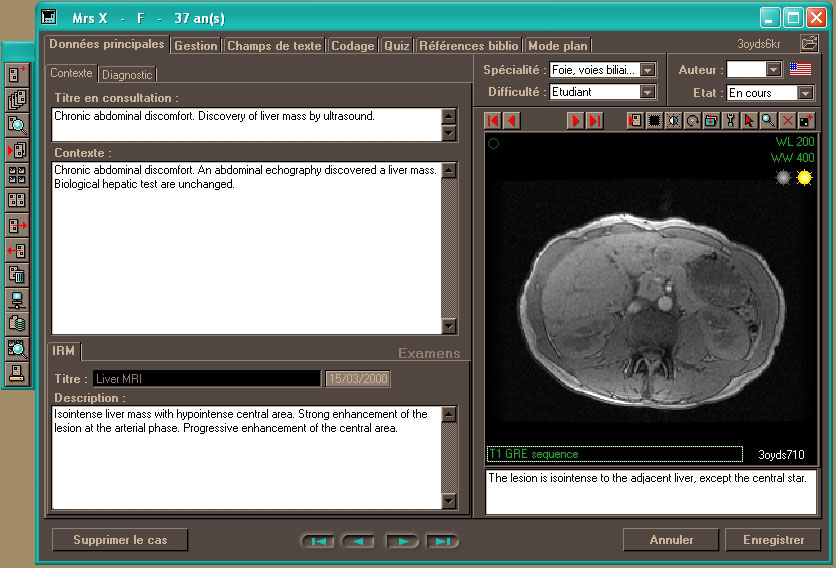This screenshot has width=836, height=568.
Task: Click the T1 GRE sequence caption field
Action: [615, 454]
